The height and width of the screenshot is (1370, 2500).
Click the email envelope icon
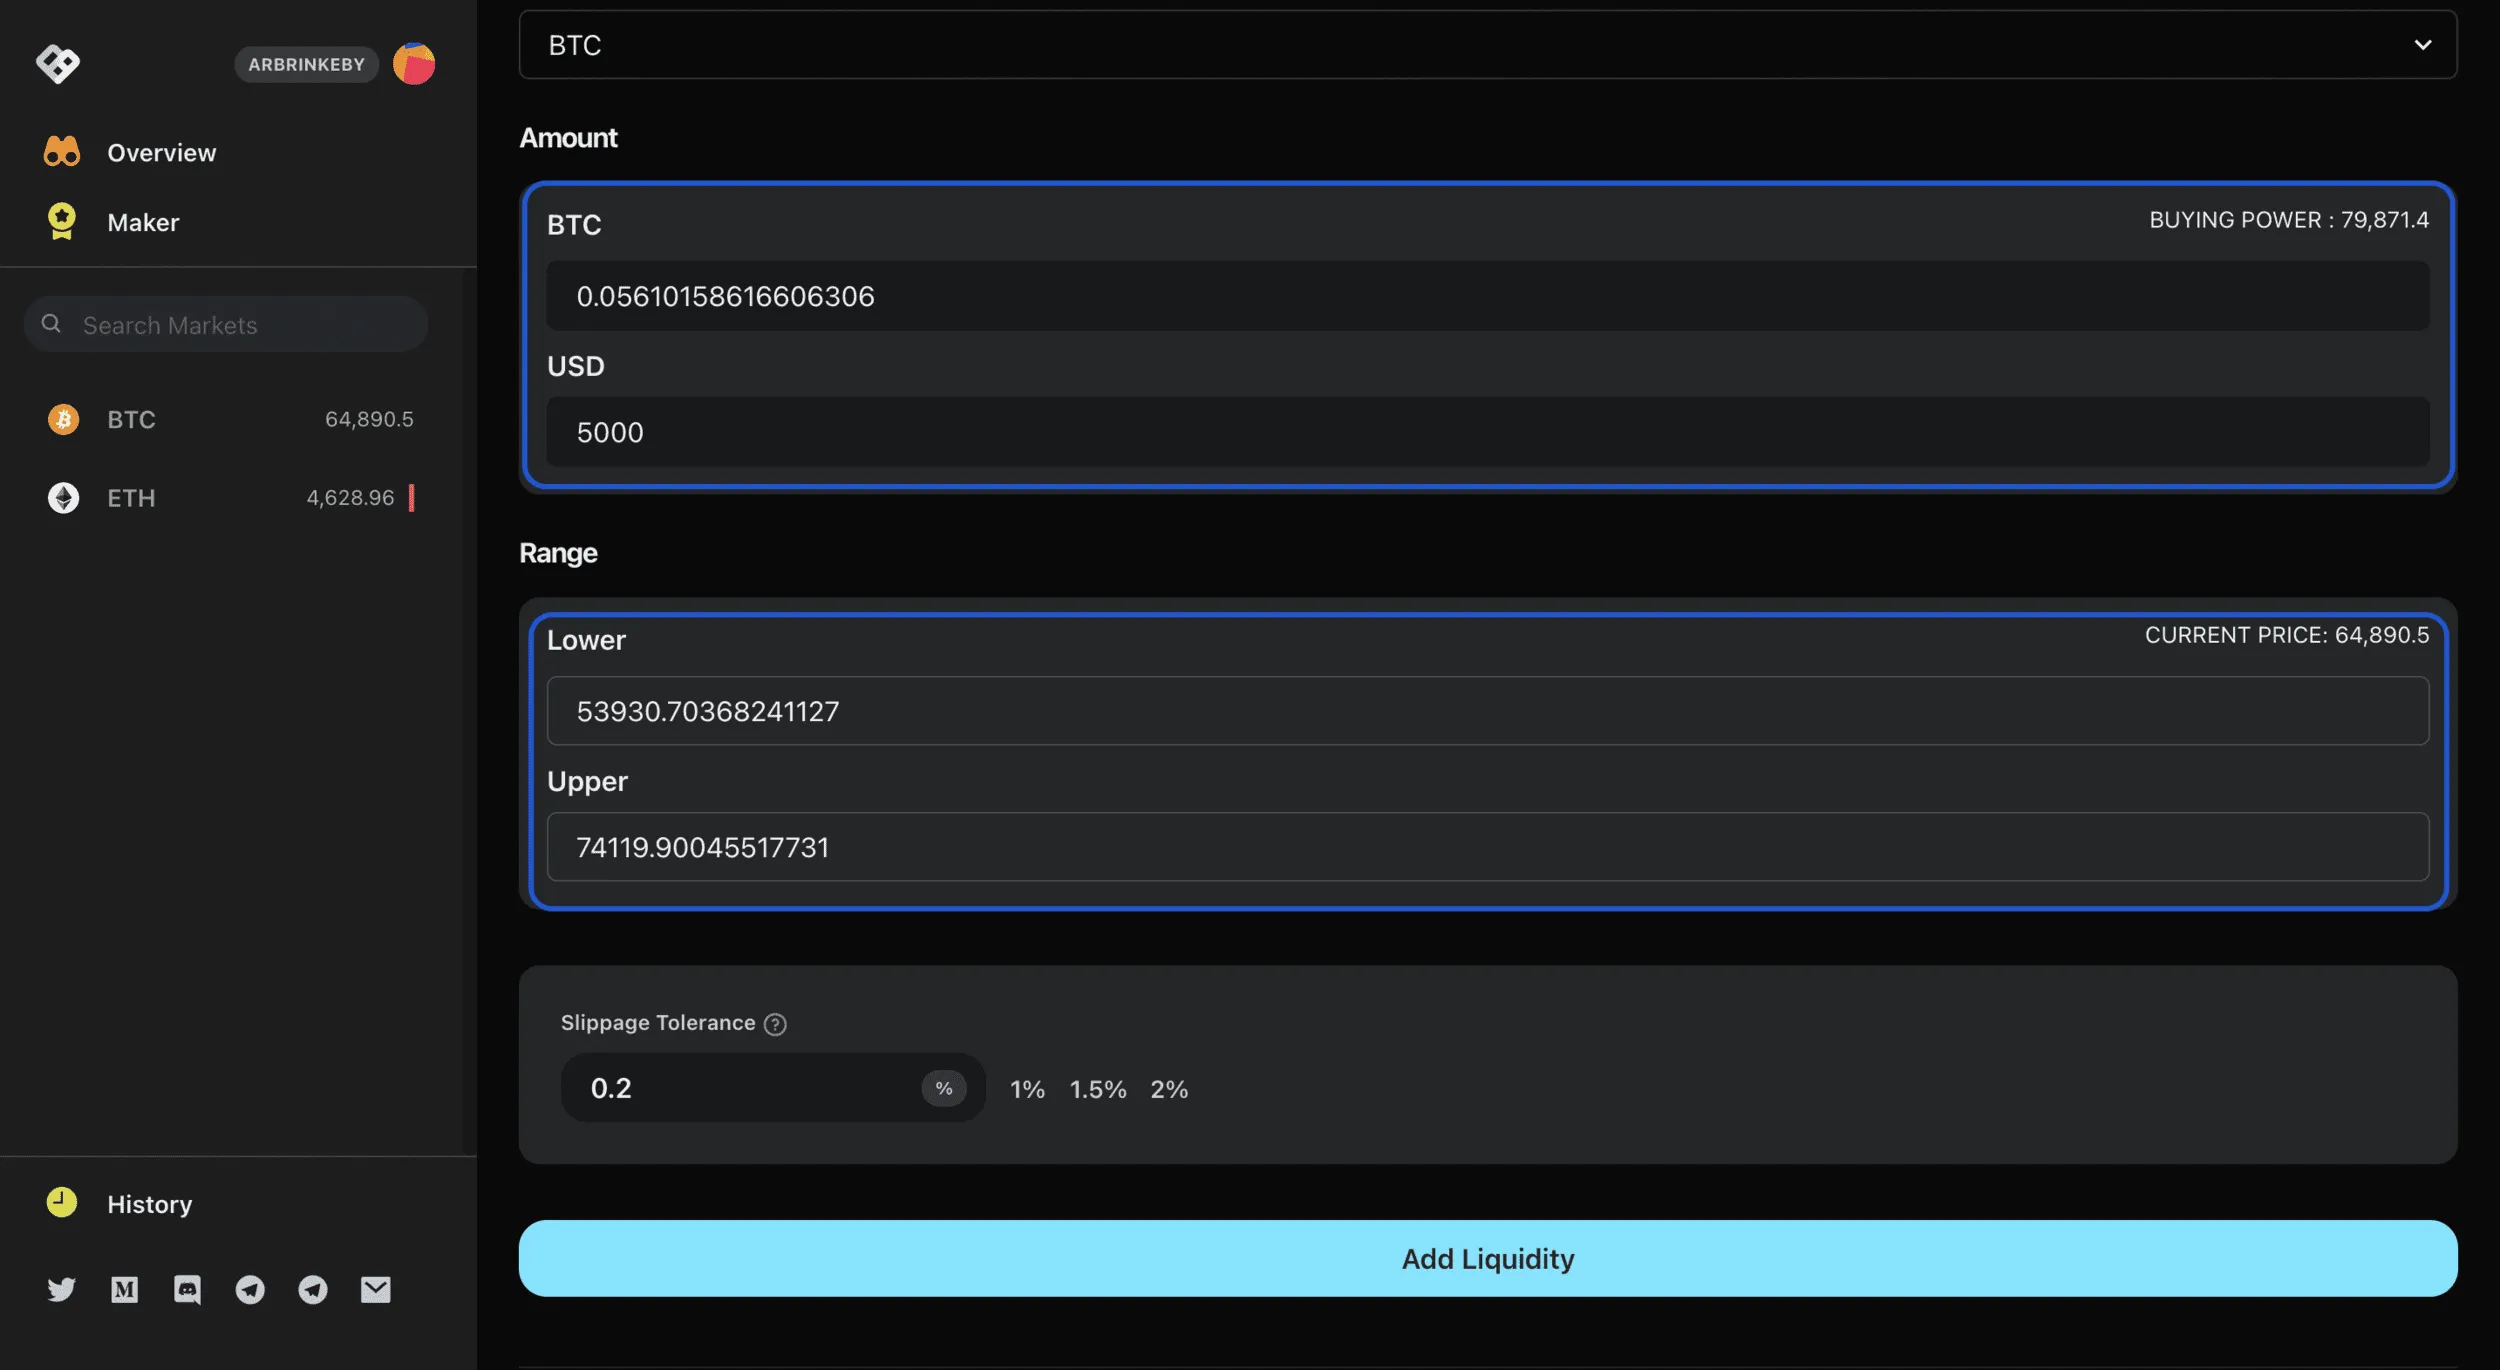(x=376, y=1290)
